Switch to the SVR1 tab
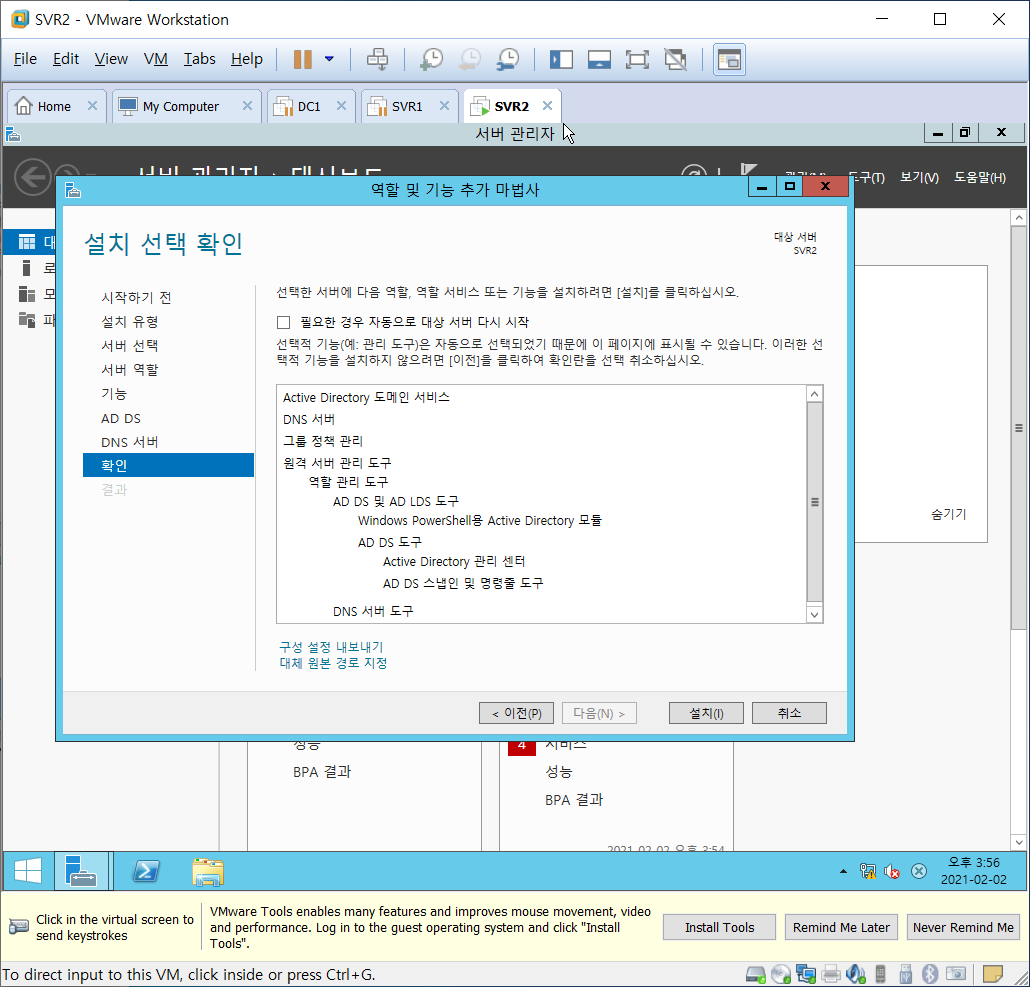Image resolution: width=1030 pixels, height=987 pixels. (407, 106)
